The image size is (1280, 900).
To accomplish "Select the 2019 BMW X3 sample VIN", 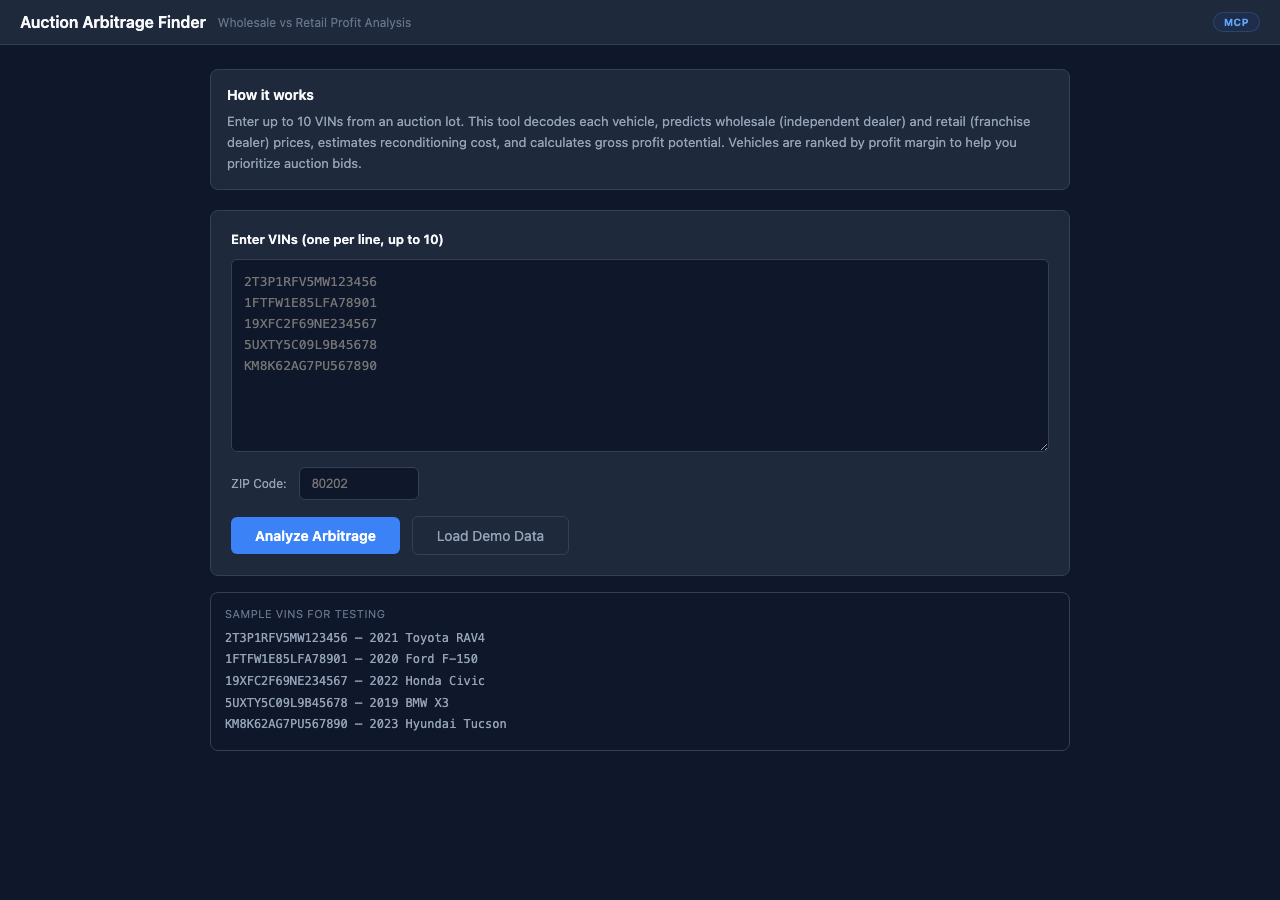I will [x=337, y=702].
